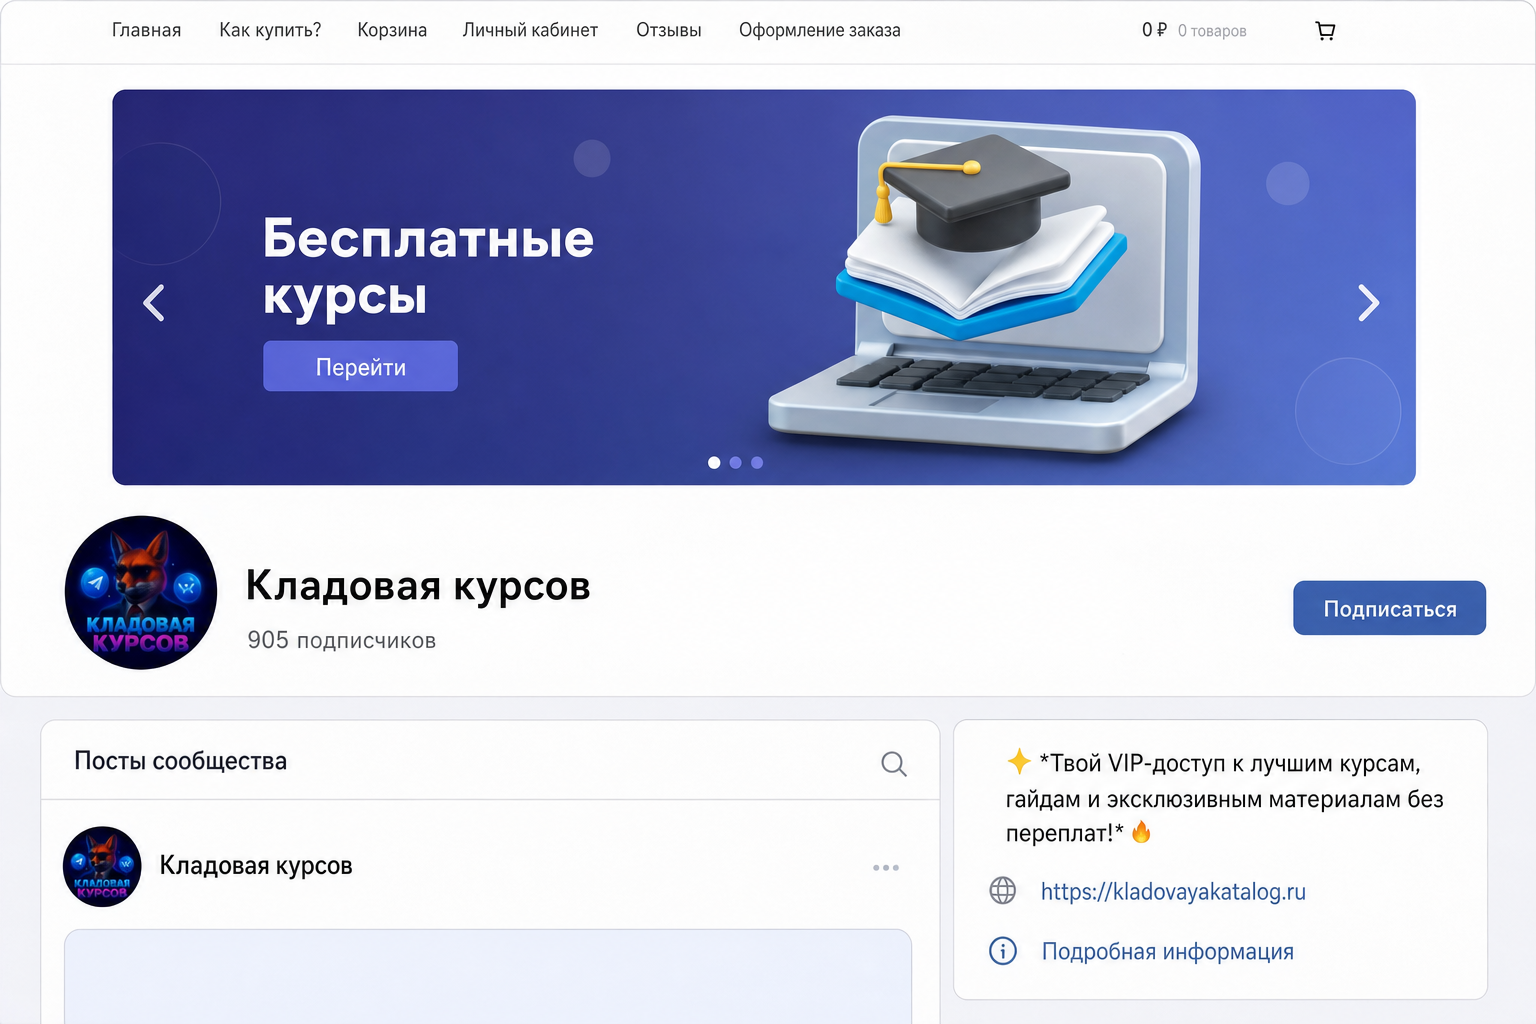Click the VIP-доступ description text
The image size is (1536, 1024).
[1225, 798]
